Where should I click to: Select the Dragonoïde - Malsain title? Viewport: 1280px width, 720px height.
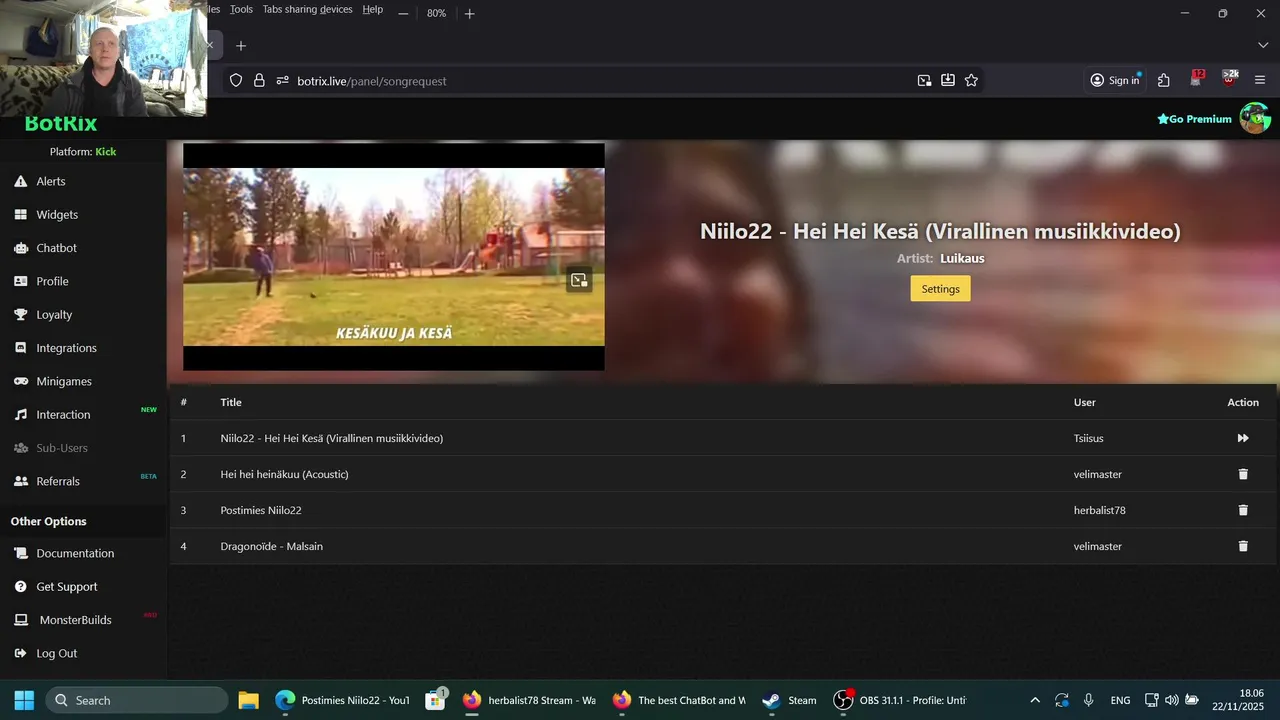click(x=271, y=546)
